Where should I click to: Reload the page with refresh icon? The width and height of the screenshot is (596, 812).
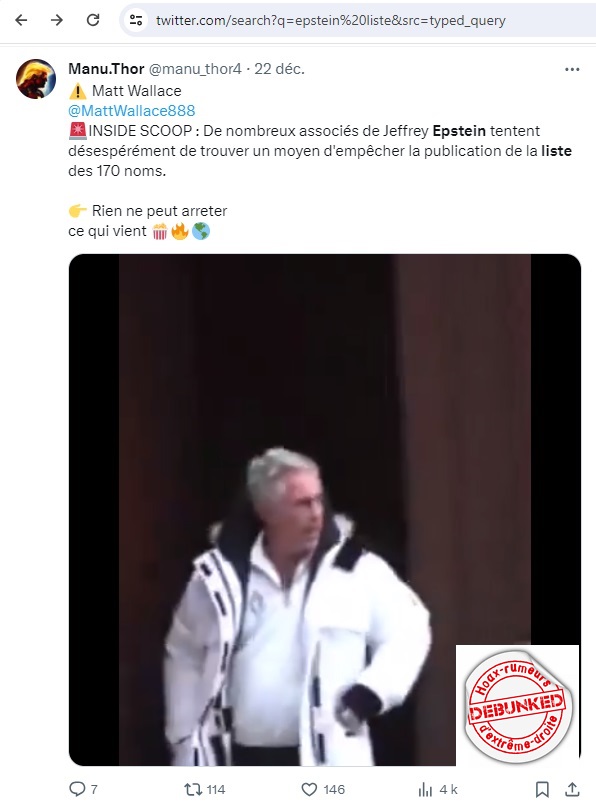(x=93, y=20)
